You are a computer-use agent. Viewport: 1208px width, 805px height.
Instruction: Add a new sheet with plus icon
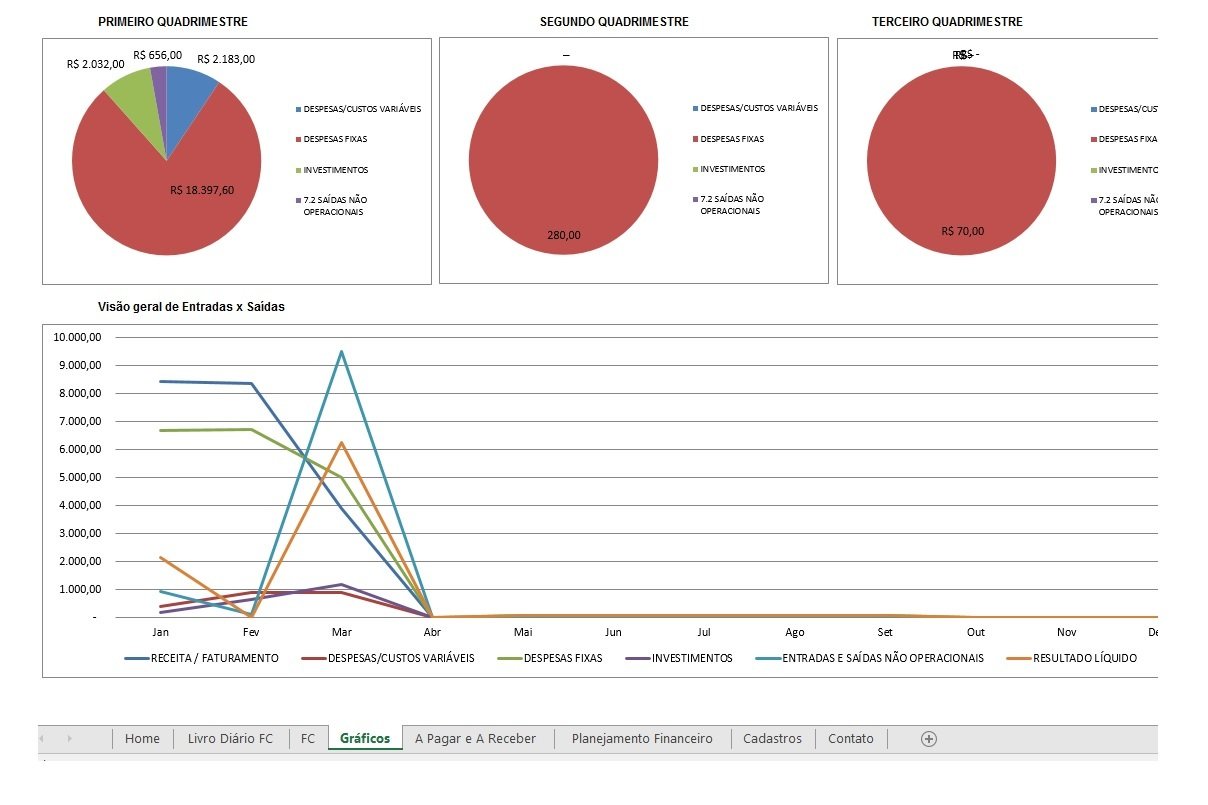928,739
